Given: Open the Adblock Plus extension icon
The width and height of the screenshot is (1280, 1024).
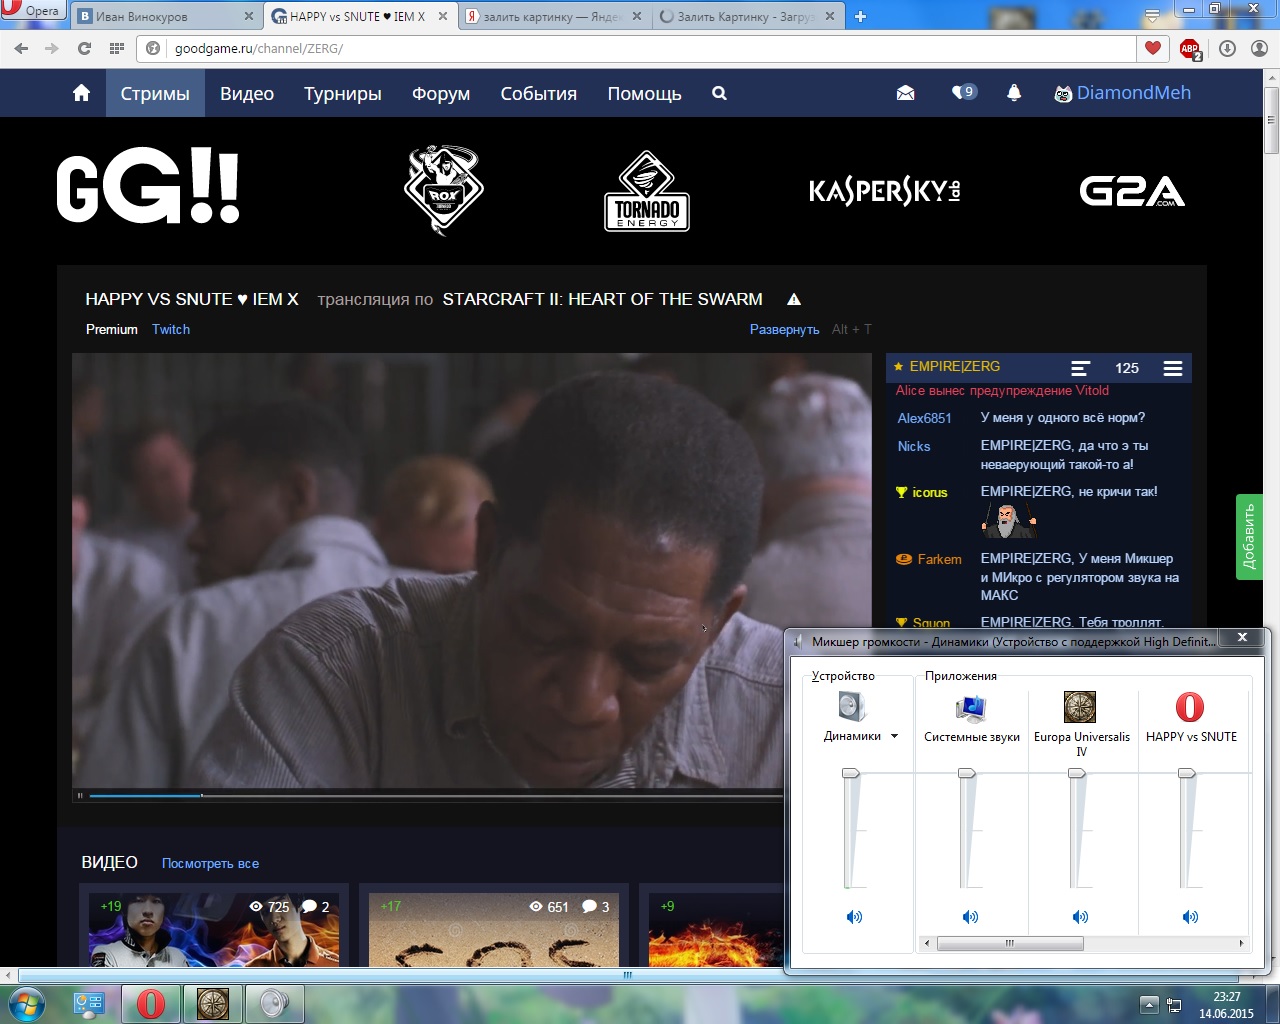Looking at the screenshot, I should (1190, 49).
